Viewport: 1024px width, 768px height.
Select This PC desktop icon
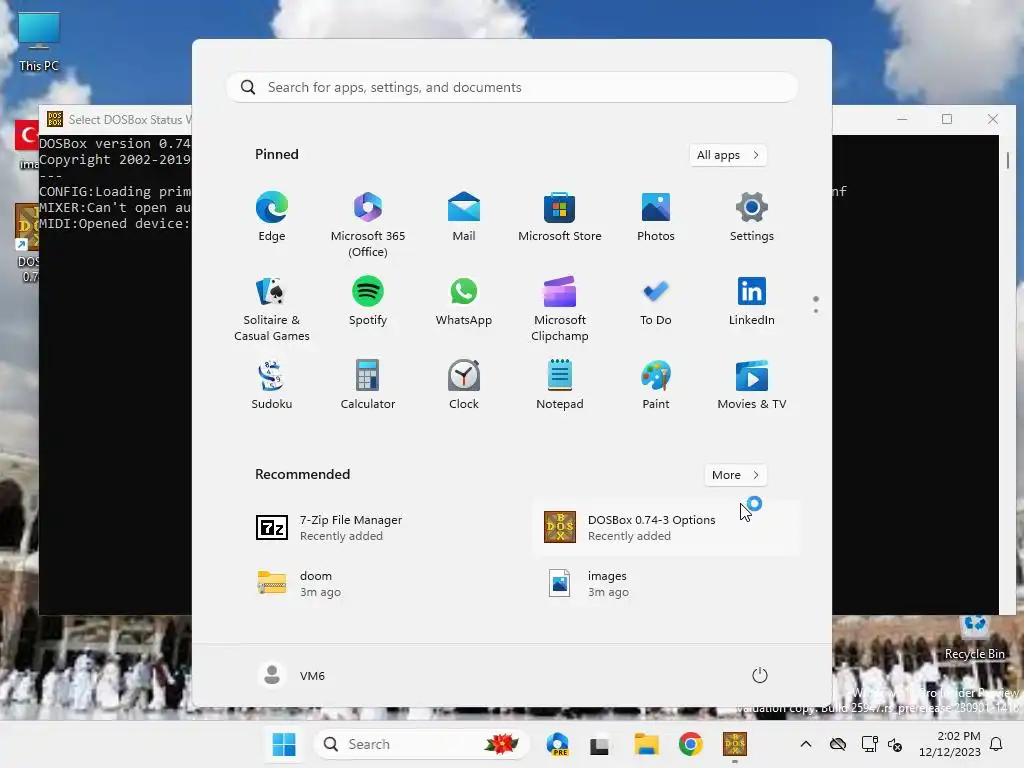(x=39, y=42)
